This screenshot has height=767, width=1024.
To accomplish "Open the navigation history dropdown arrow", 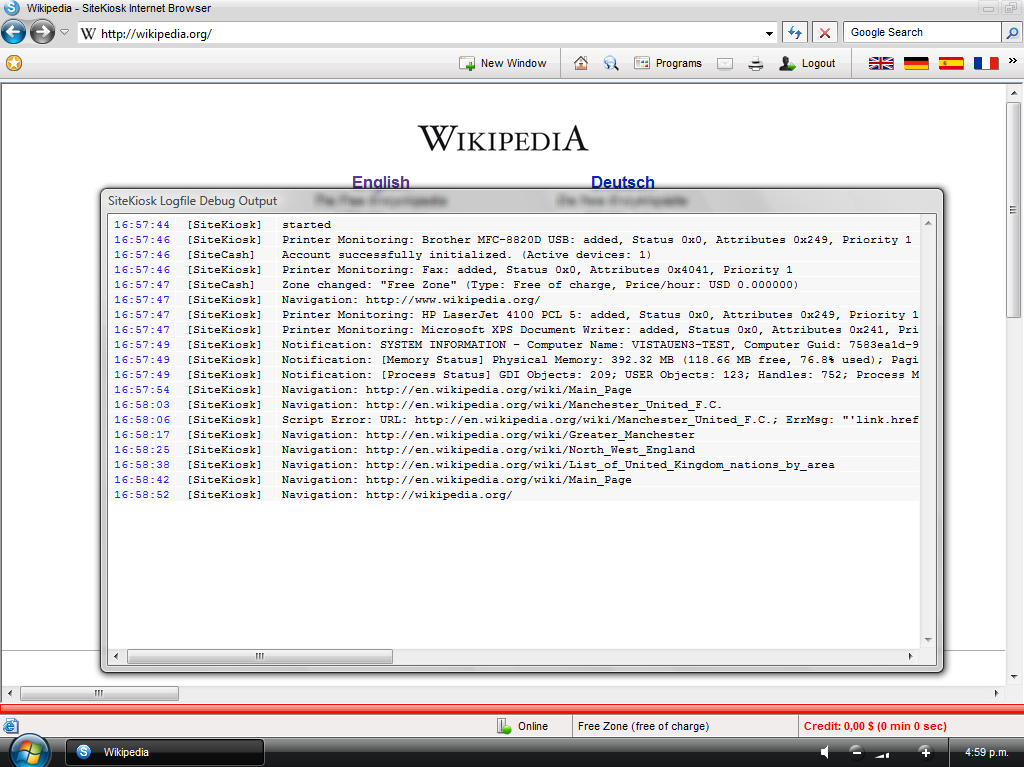I will click(x=64, y=32).
